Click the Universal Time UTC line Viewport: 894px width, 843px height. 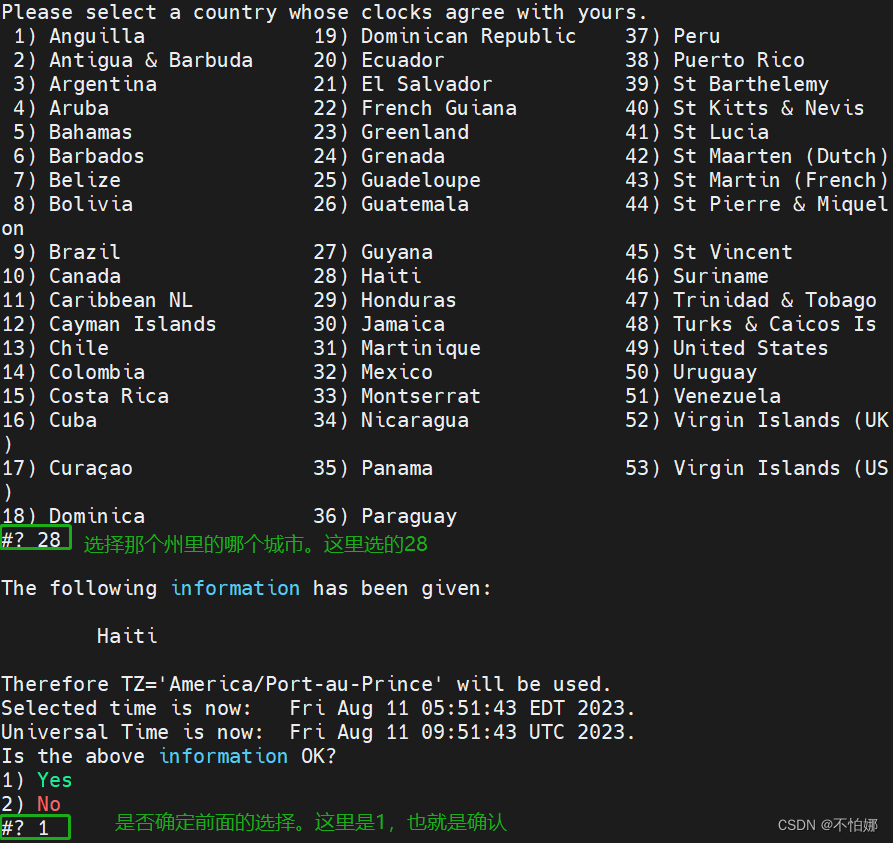point(300,731)
